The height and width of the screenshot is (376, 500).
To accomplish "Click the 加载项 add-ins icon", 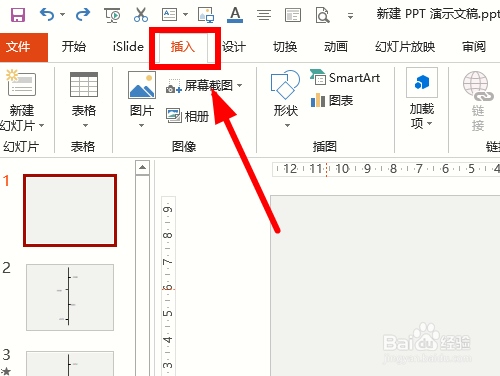I will (x=422, y=83).
